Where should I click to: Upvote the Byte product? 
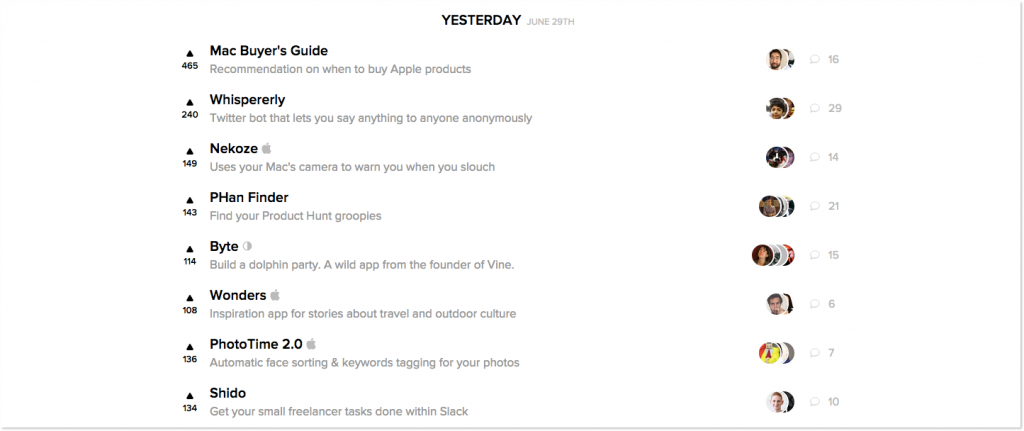click(x=190, y=249)
